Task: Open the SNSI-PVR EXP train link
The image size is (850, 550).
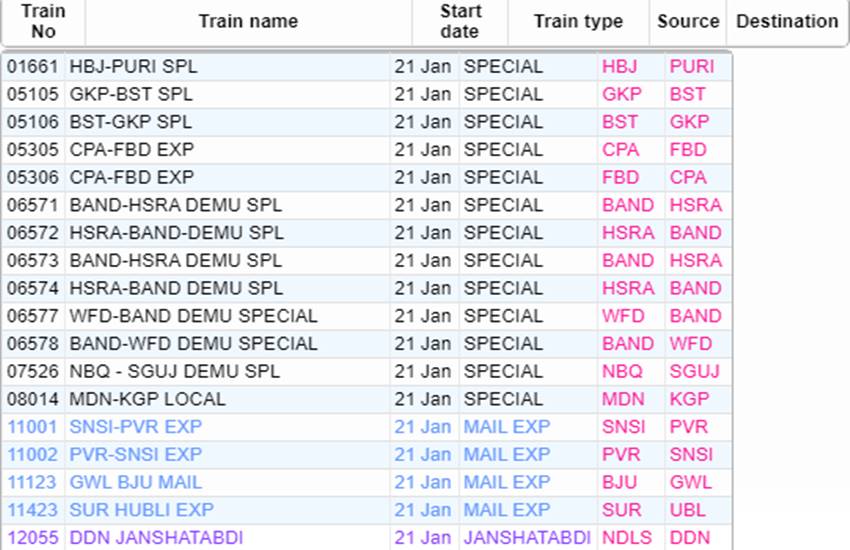Action: (x=136, y=427)
